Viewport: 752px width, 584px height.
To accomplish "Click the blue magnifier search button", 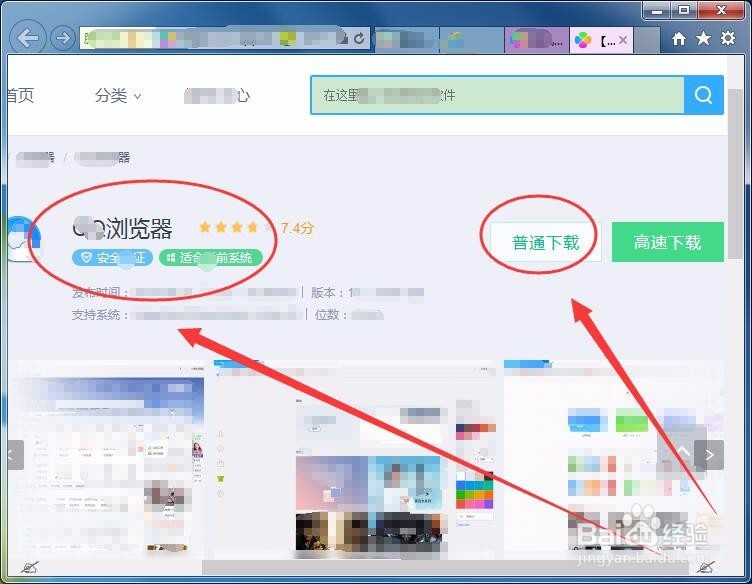I will [x=704, y=95].
